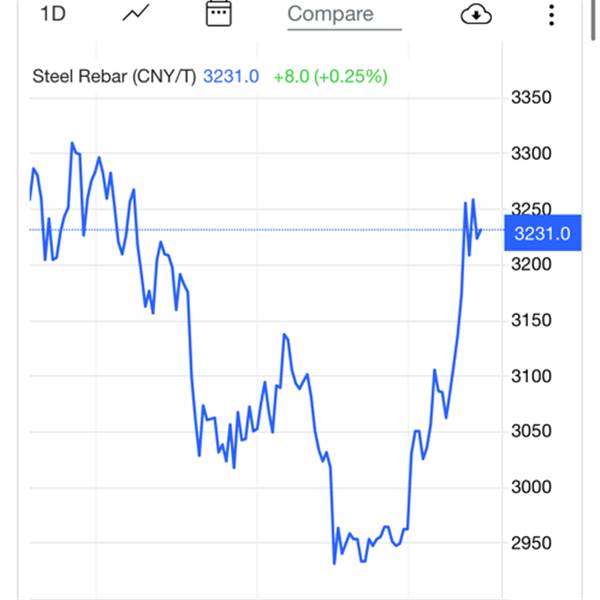600x600 pixels.
Task: Click the 3000 axis label
Action: (531, 487)
